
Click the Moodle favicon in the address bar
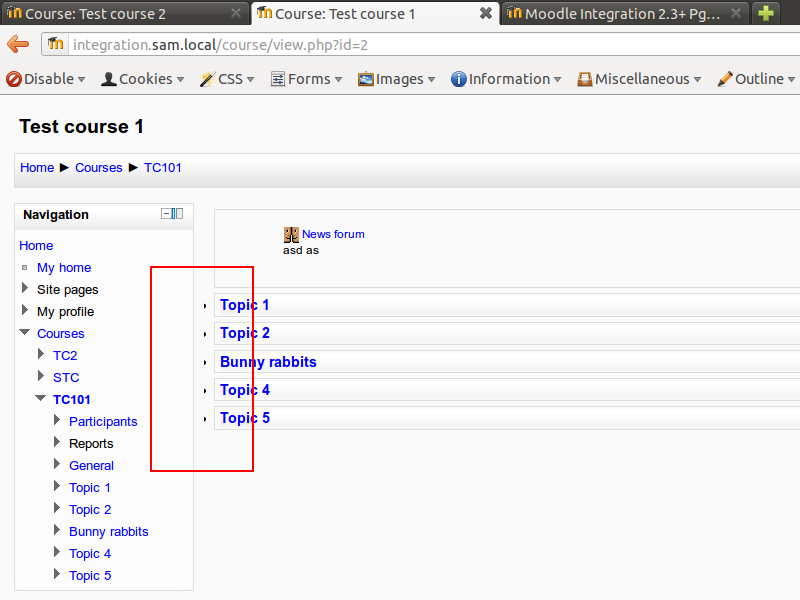pos(56,44)
